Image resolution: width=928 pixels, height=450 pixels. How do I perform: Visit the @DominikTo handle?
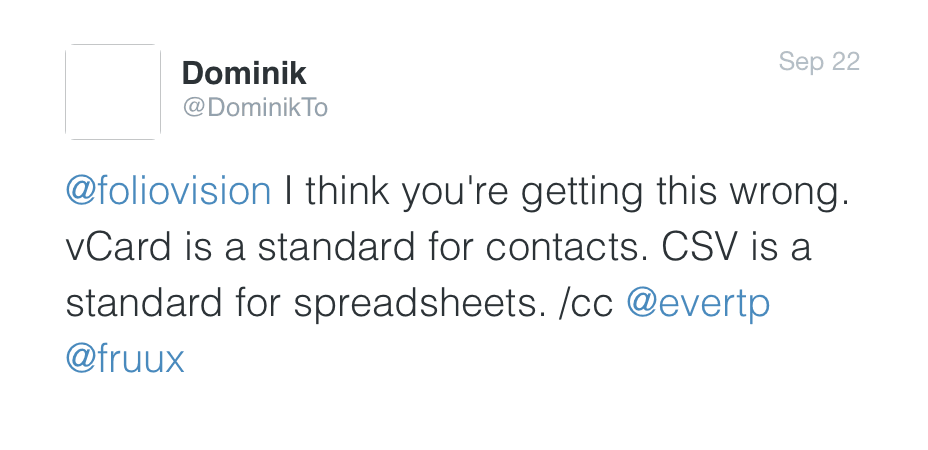click(255, 108)
